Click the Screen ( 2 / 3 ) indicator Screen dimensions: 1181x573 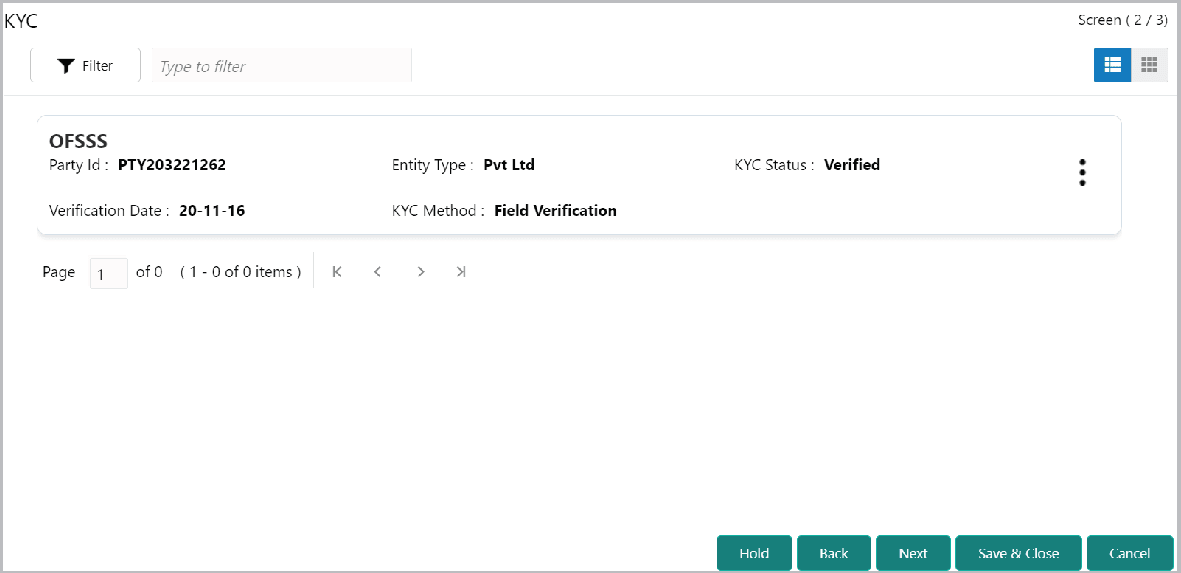click(x=1122, y=20)
